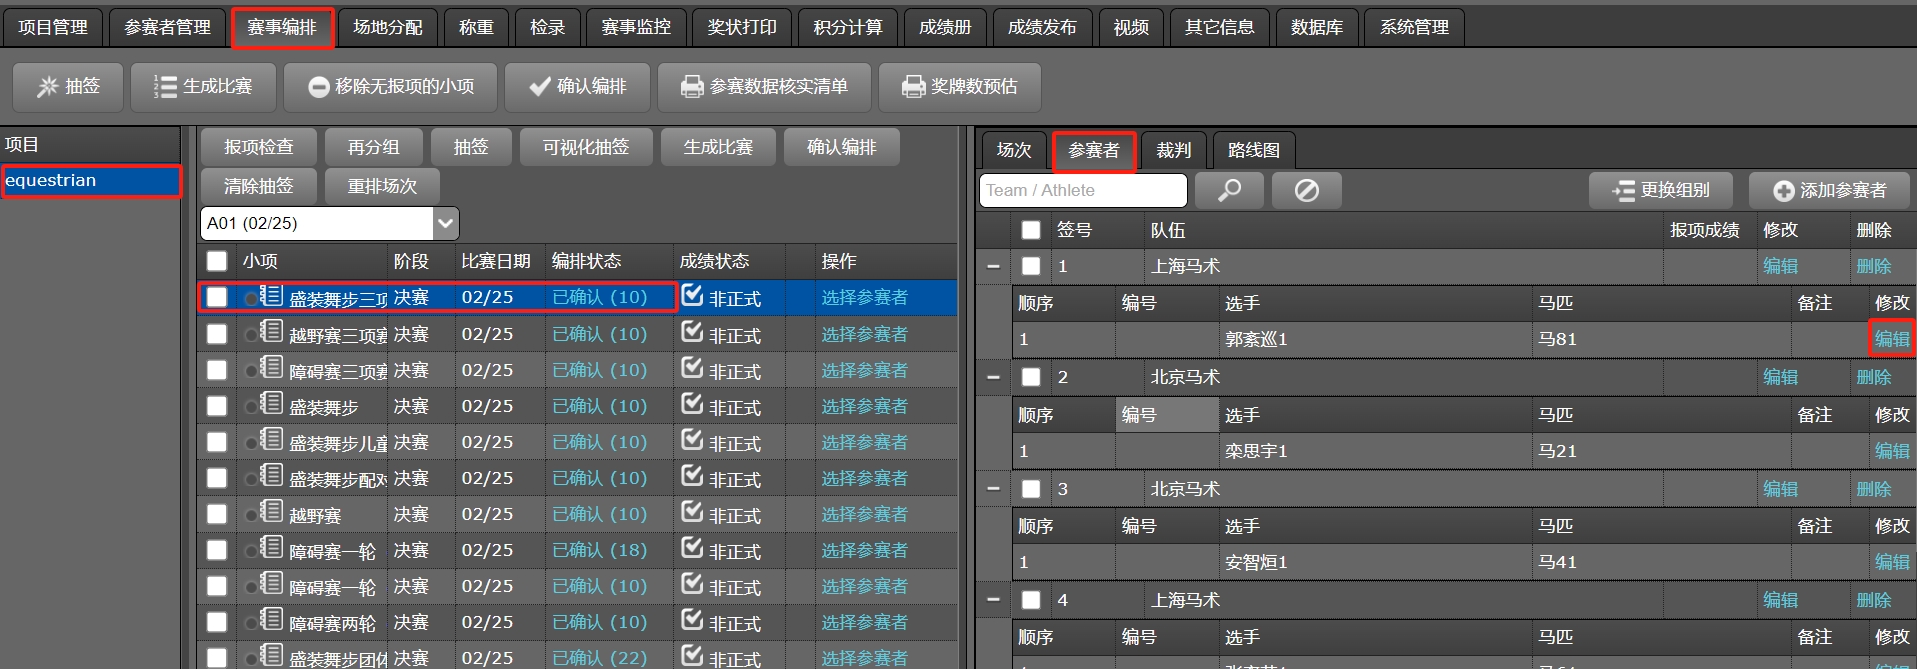Click 添加参赛者 plus button
This screenshot has height=669, width=1917.
[1829, 190]
